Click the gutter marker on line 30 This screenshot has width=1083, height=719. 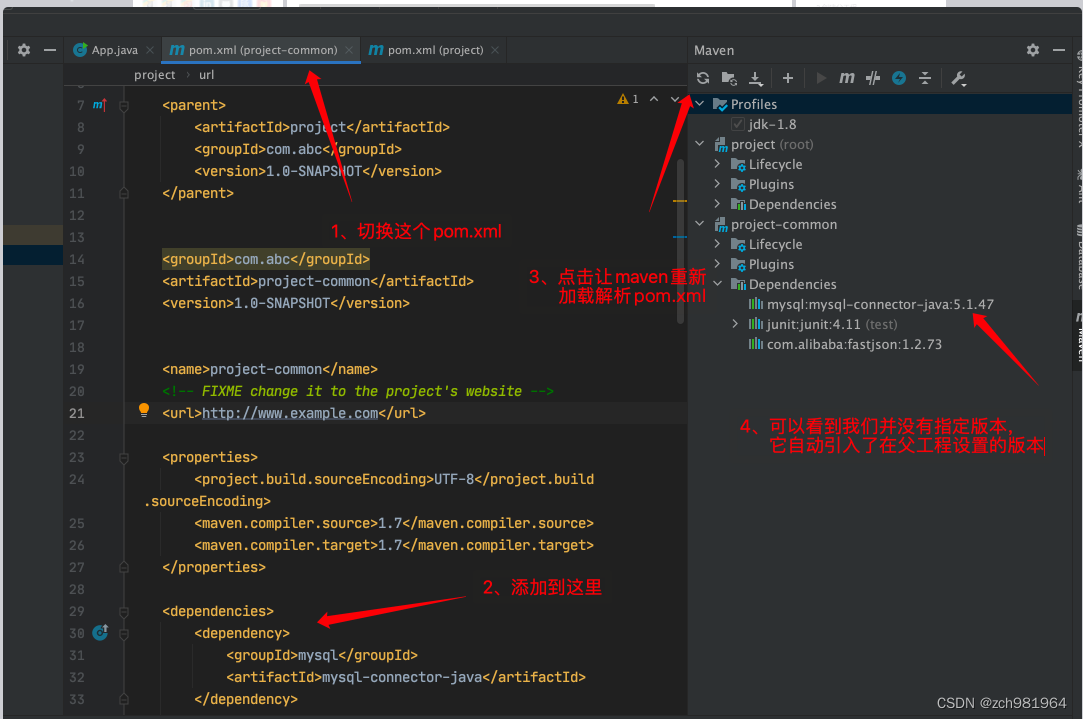pyautogui.click(x=100, y=632)
